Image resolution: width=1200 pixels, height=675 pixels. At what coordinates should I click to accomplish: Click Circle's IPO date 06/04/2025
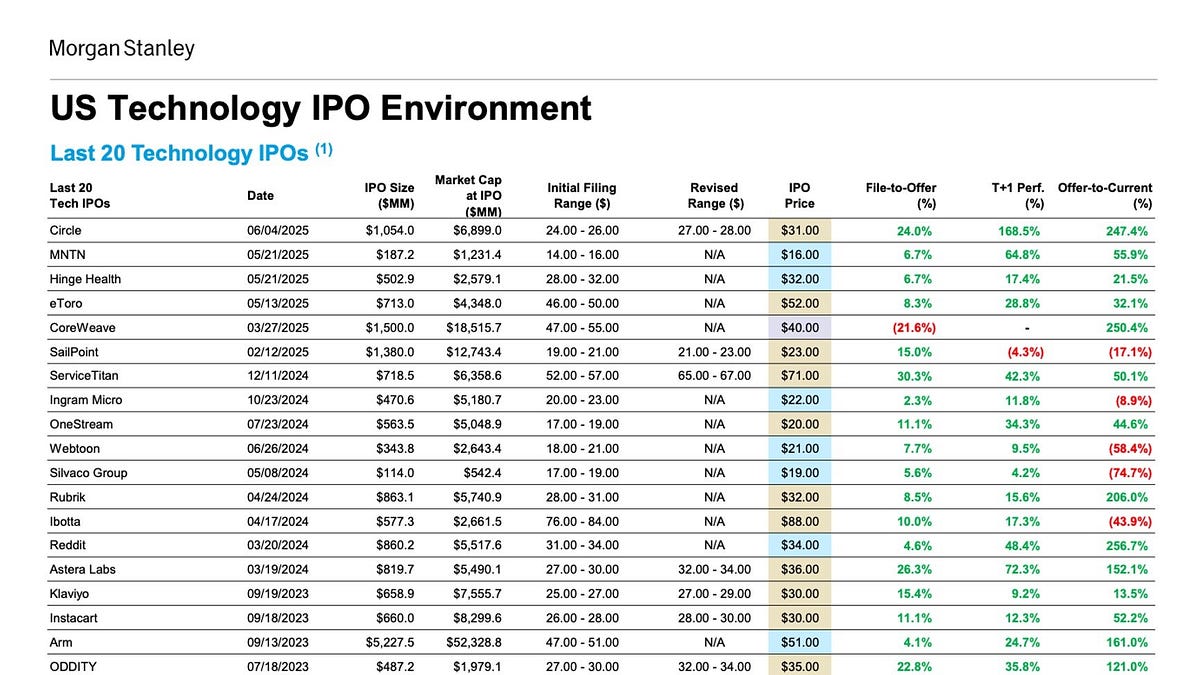pos(278,231)
